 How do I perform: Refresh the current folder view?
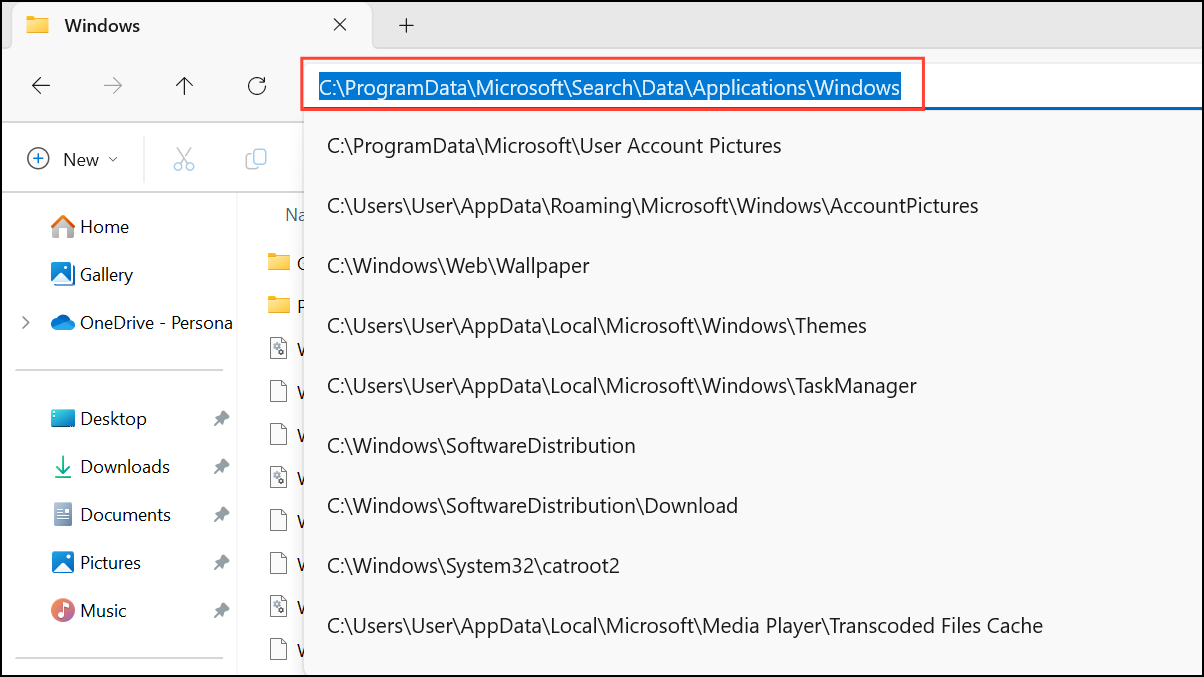257,86
